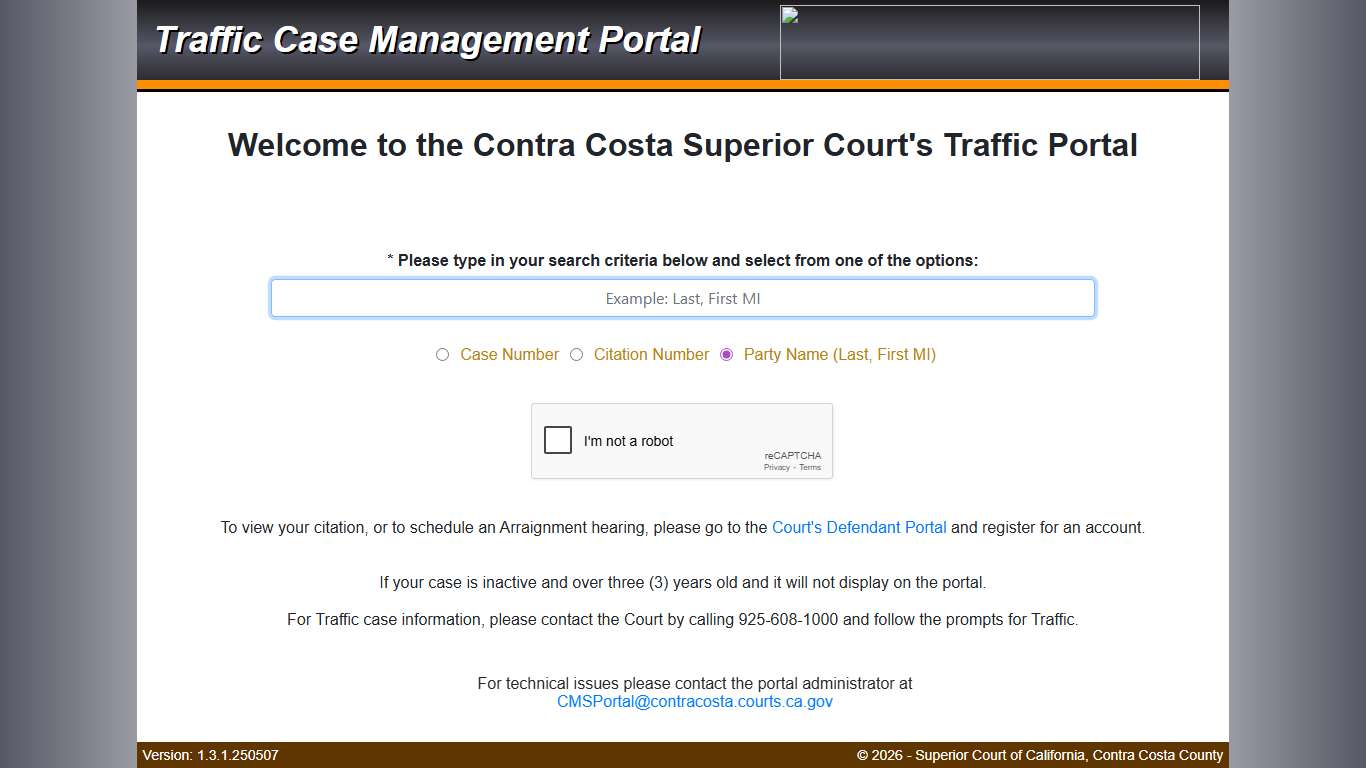This screenshot has height=768, width=1366.
Task: Open the reCAPTCHA Terms link
Action: [x=809, y=467]
